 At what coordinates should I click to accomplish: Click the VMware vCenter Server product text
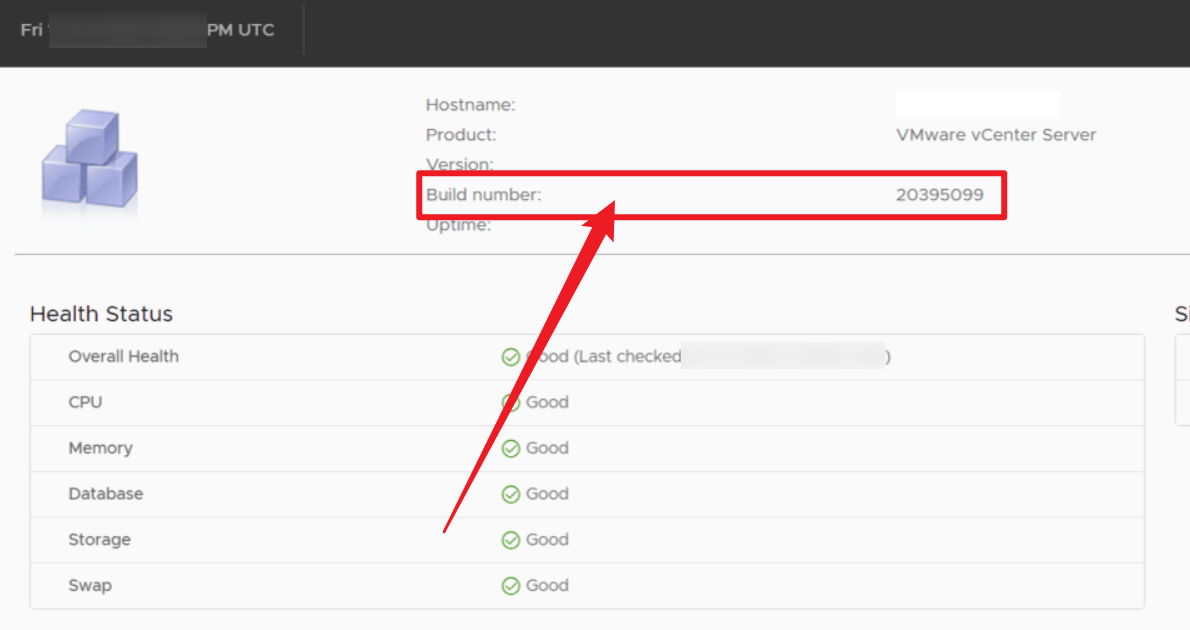pos(996,135)
